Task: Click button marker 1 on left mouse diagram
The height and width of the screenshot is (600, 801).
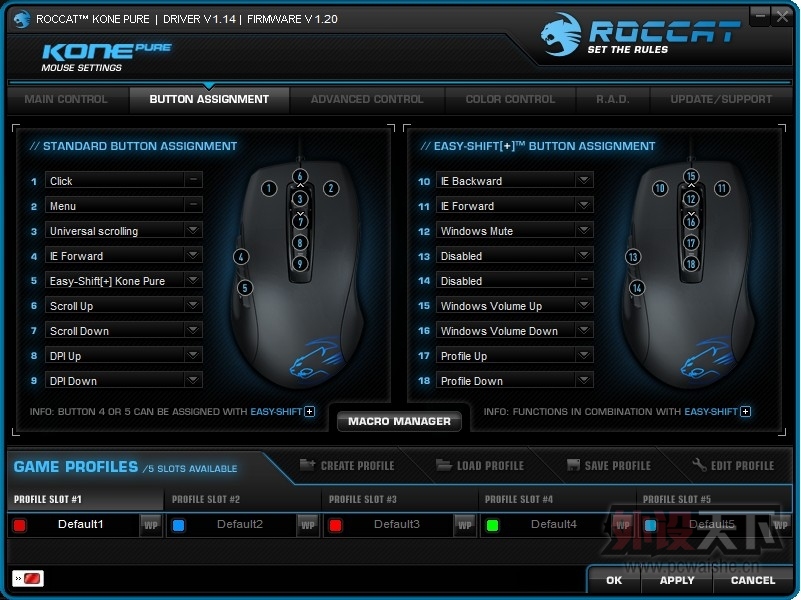Action: click(269, 188)
